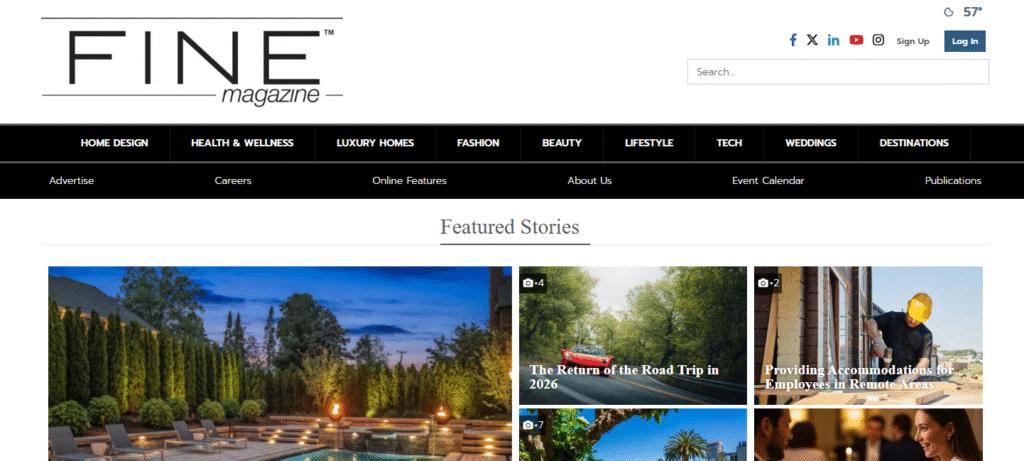Click camera icon on Accommodations story

pos(763,283)
